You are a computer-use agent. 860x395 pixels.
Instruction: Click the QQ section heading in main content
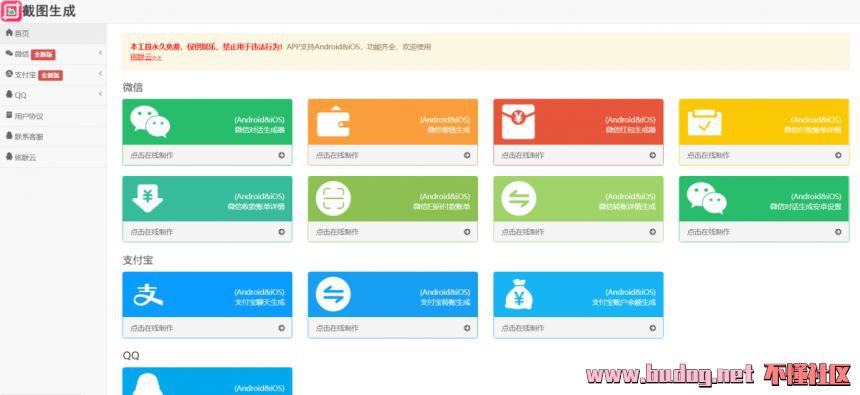coord(131,356)
